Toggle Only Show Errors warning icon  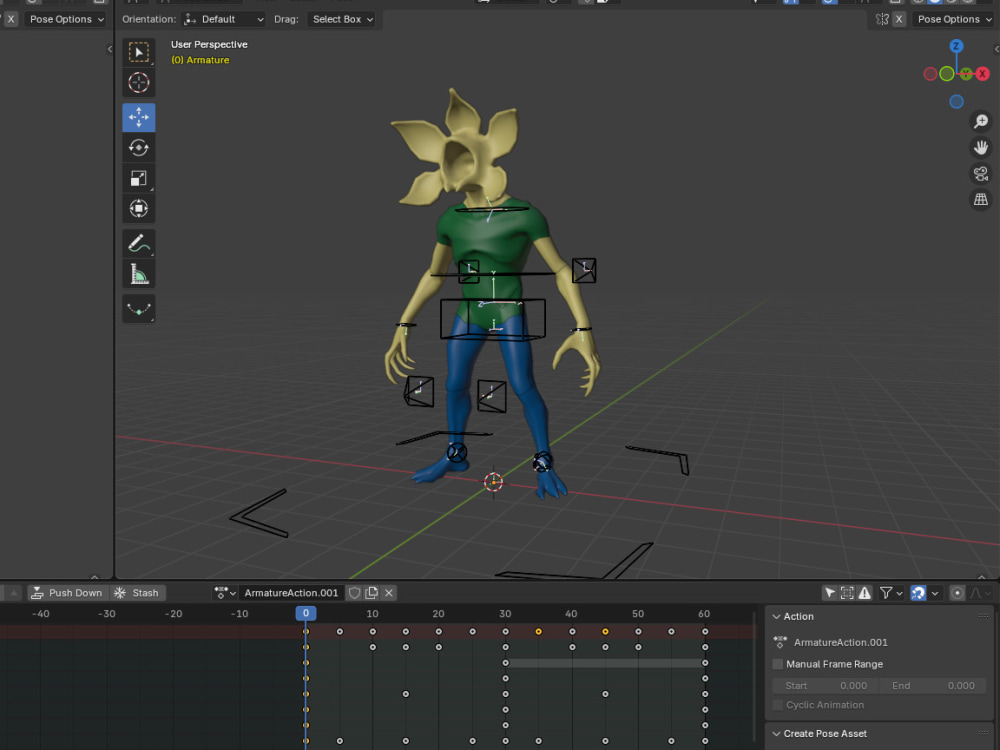pos(864,593)
